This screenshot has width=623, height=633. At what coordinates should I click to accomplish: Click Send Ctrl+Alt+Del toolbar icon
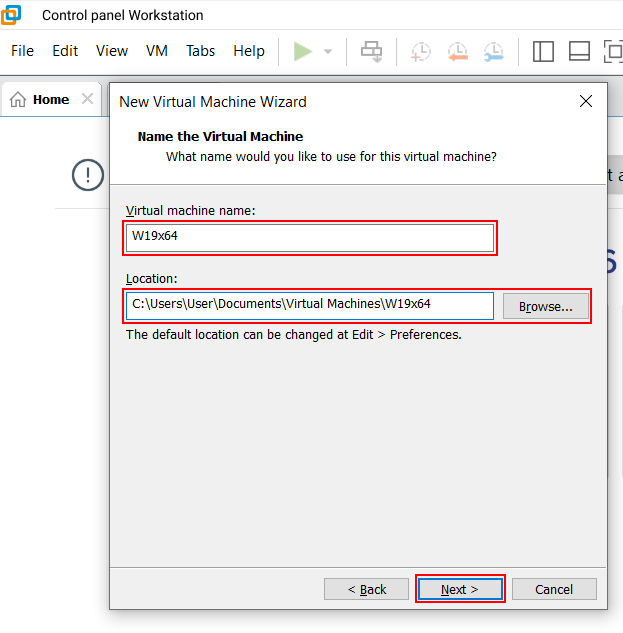372,52
